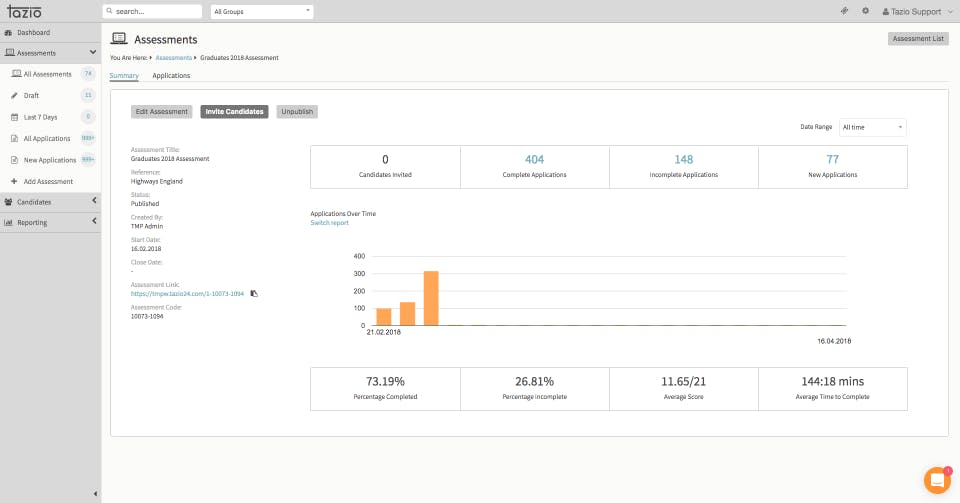Click the second orange chart bar
Screen dimensions: 960x503
point(407,314)
